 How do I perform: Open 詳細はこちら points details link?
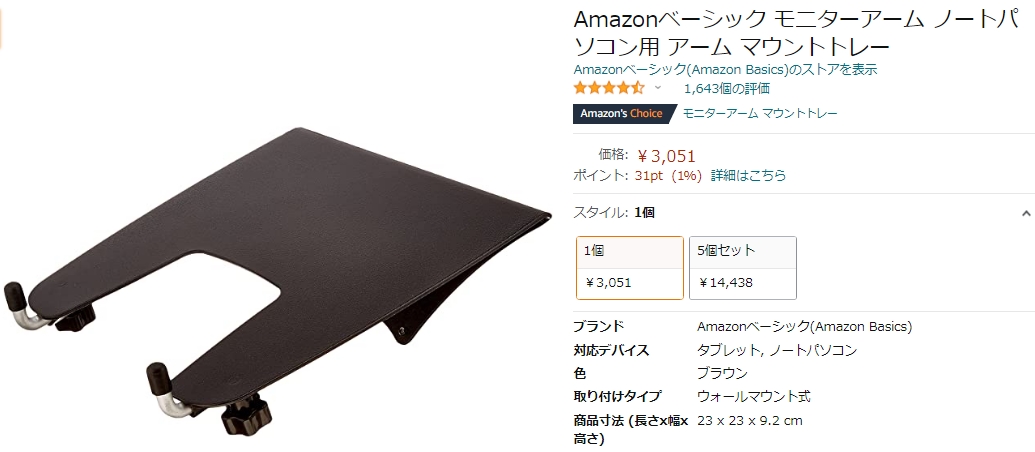click(x=749, y=176)
